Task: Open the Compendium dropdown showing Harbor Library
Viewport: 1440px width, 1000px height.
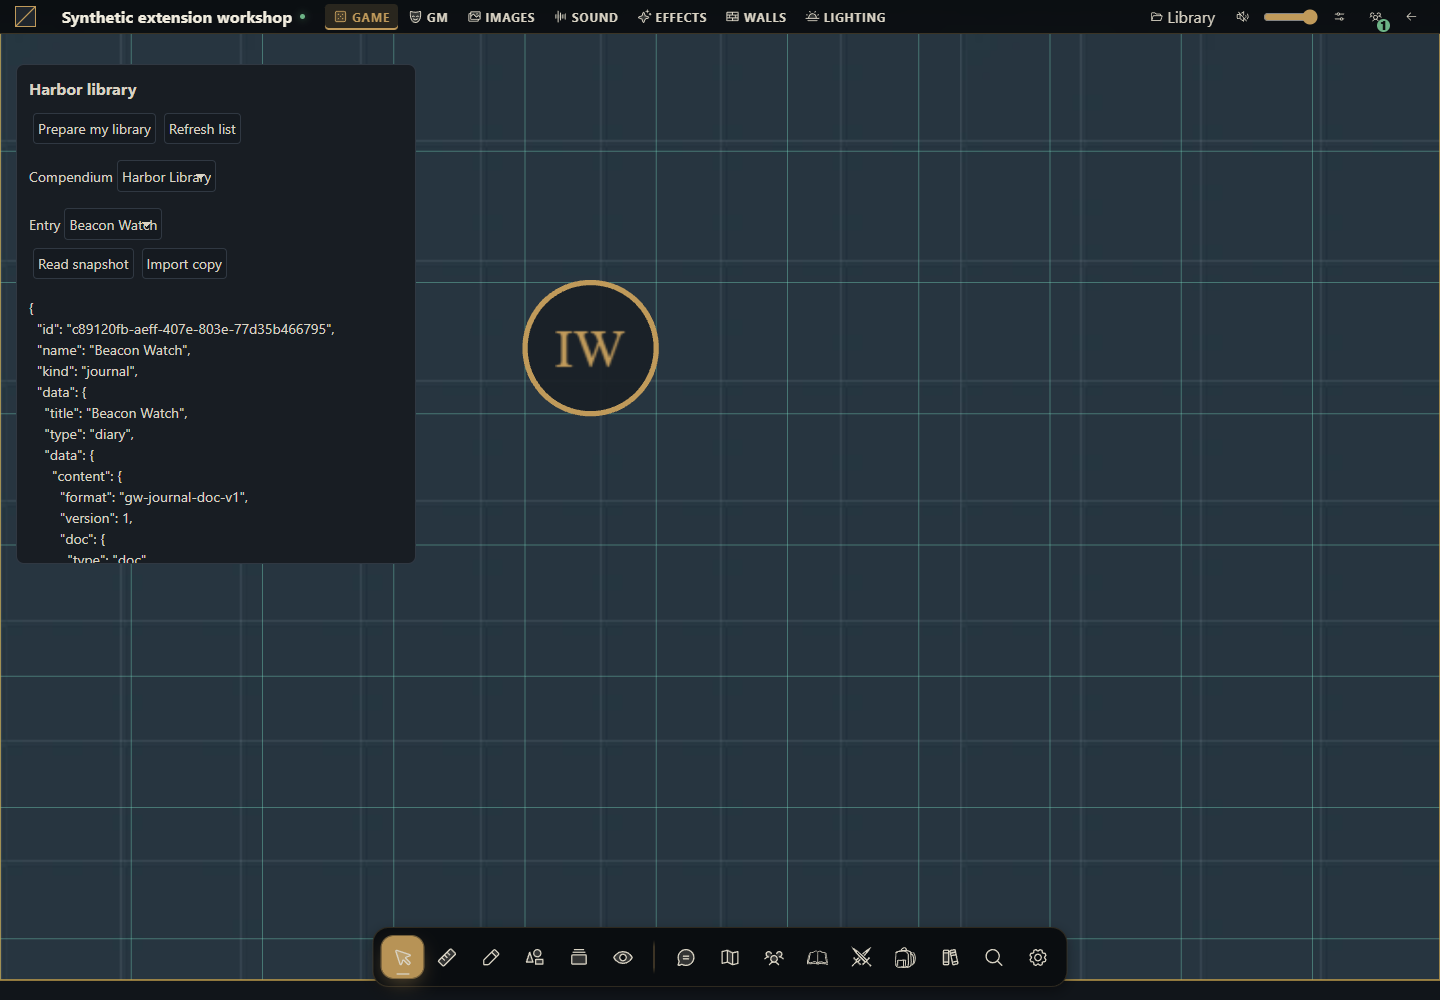Action: (x=167, y=177)
